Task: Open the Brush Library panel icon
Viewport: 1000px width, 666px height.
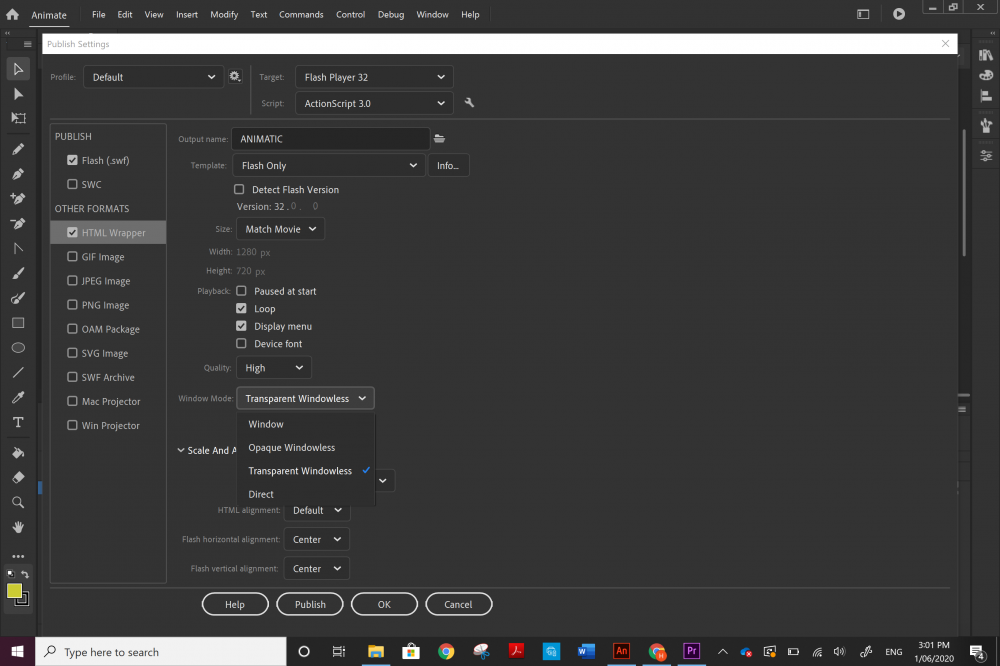Action: (986, 126)
